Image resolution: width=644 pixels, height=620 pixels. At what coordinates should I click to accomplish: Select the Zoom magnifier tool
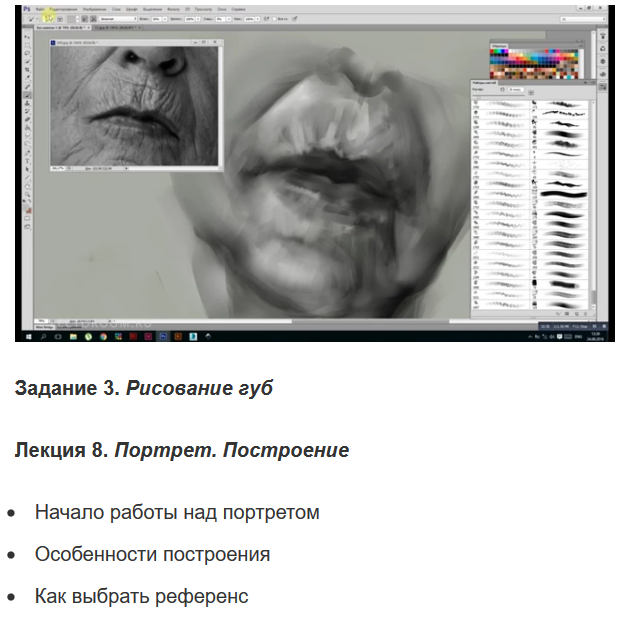27,194
